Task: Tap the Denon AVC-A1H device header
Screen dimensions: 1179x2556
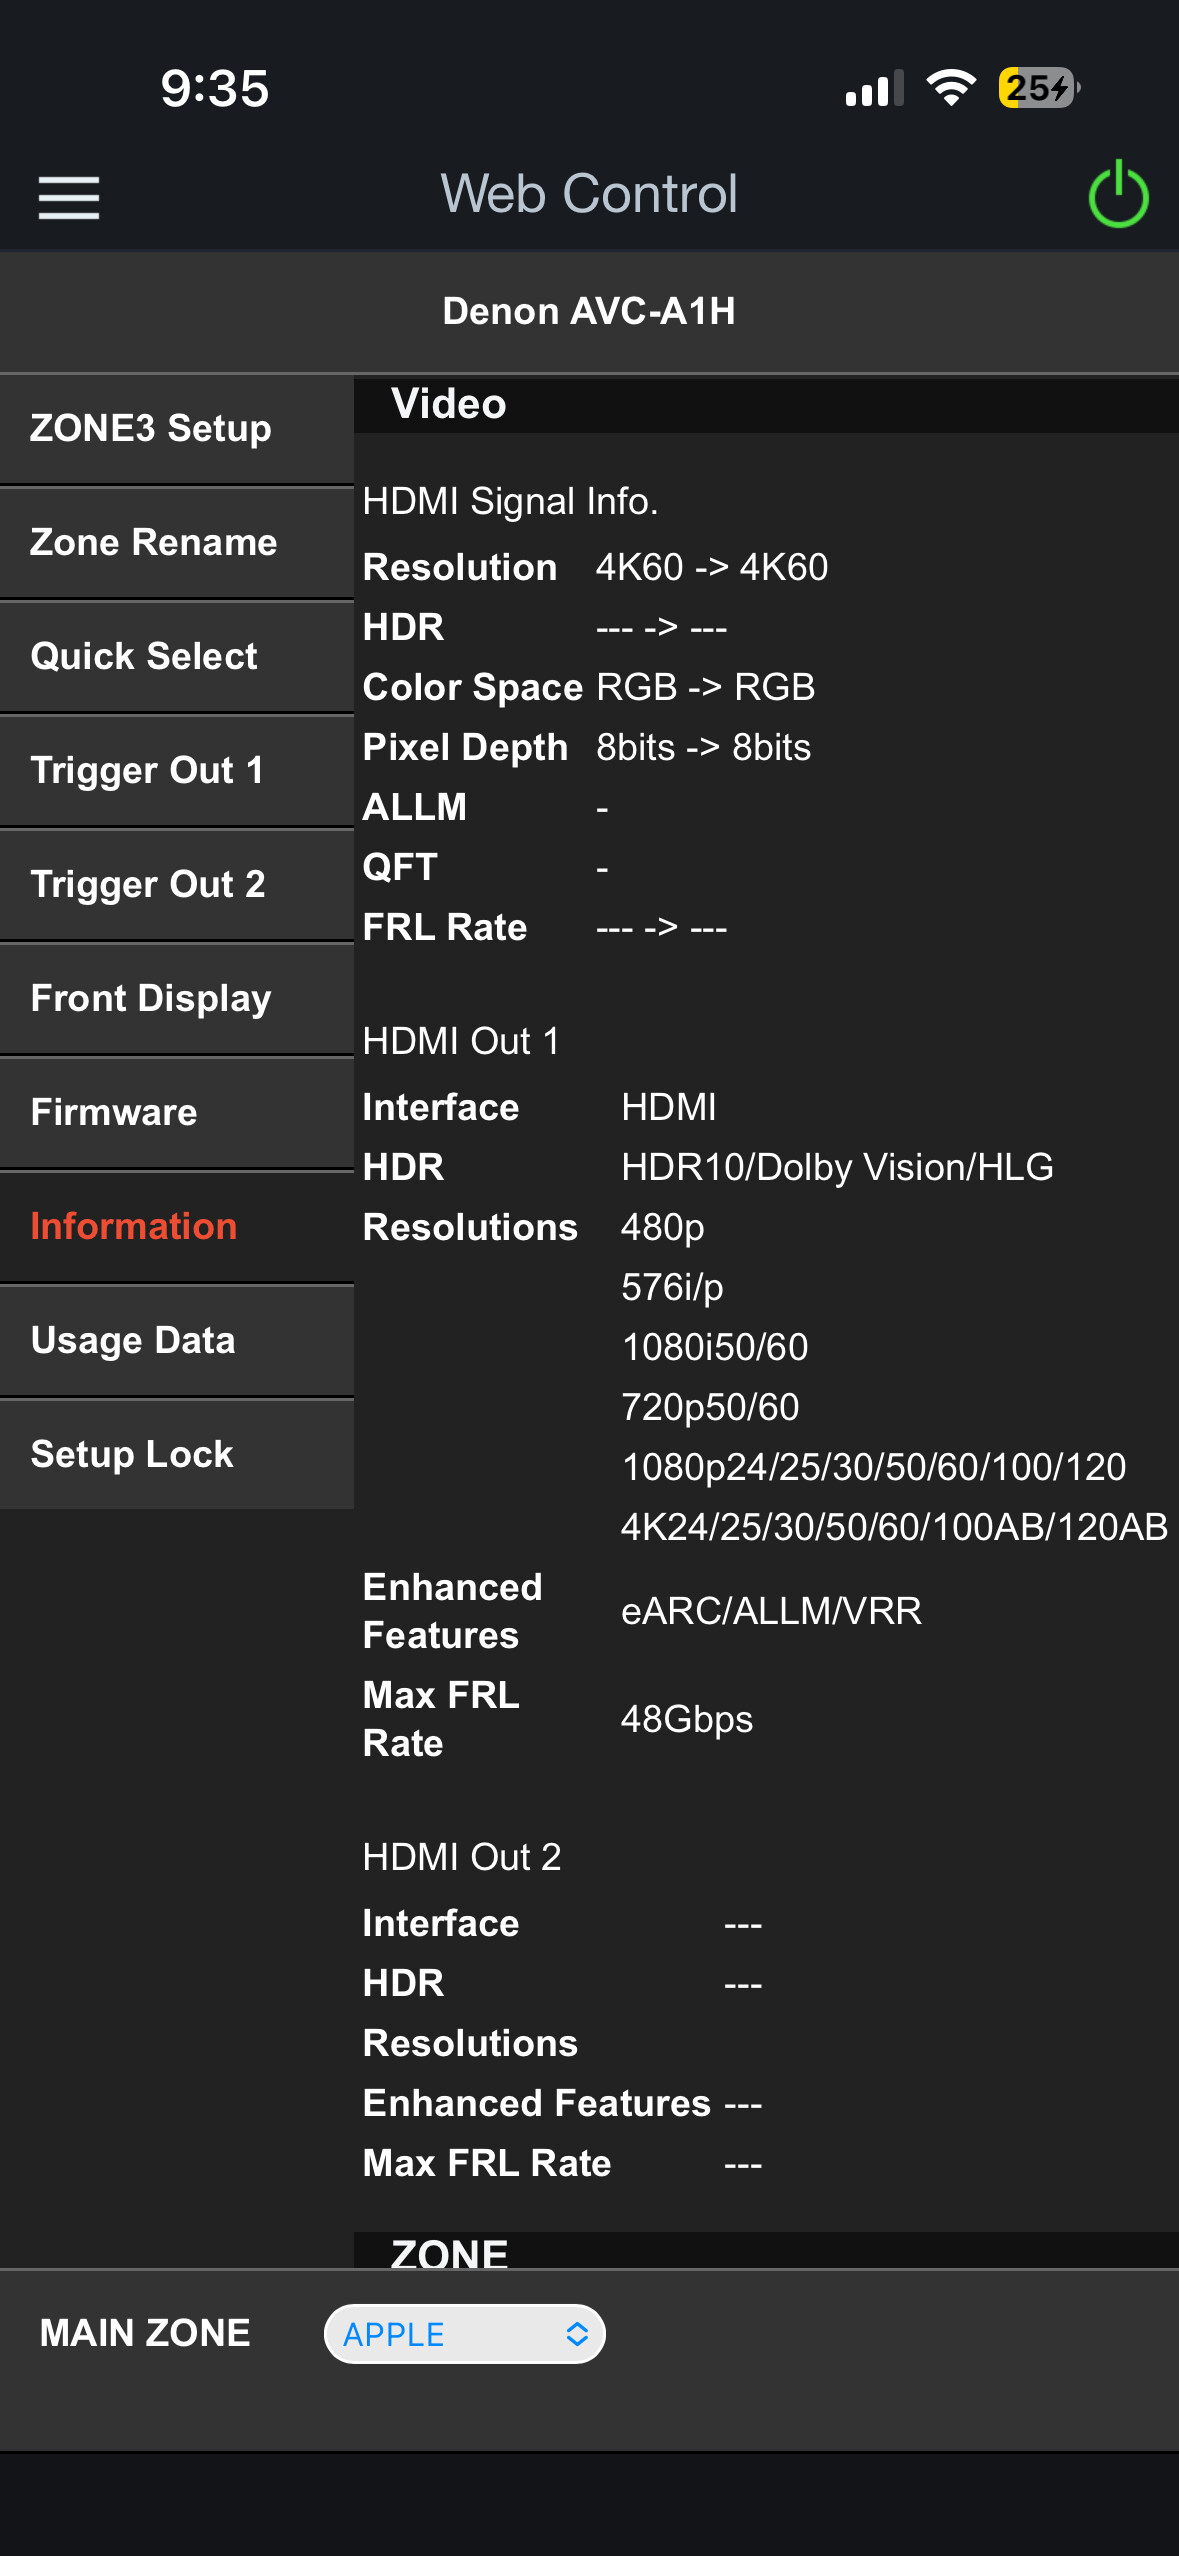Action: pyautogui.click(x=589, y=312)
